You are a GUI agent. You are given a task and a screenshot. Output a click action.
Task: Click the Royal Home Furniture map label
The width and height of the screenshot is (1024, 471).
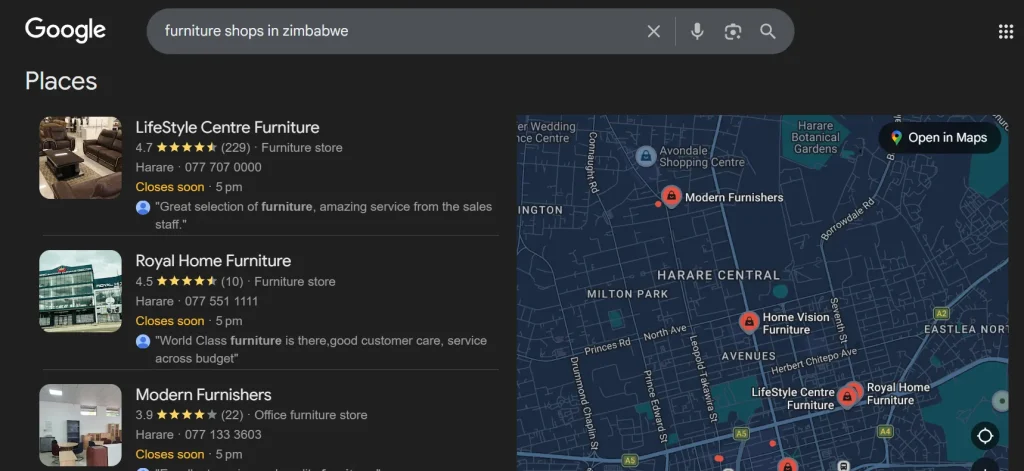click(898, 394)
